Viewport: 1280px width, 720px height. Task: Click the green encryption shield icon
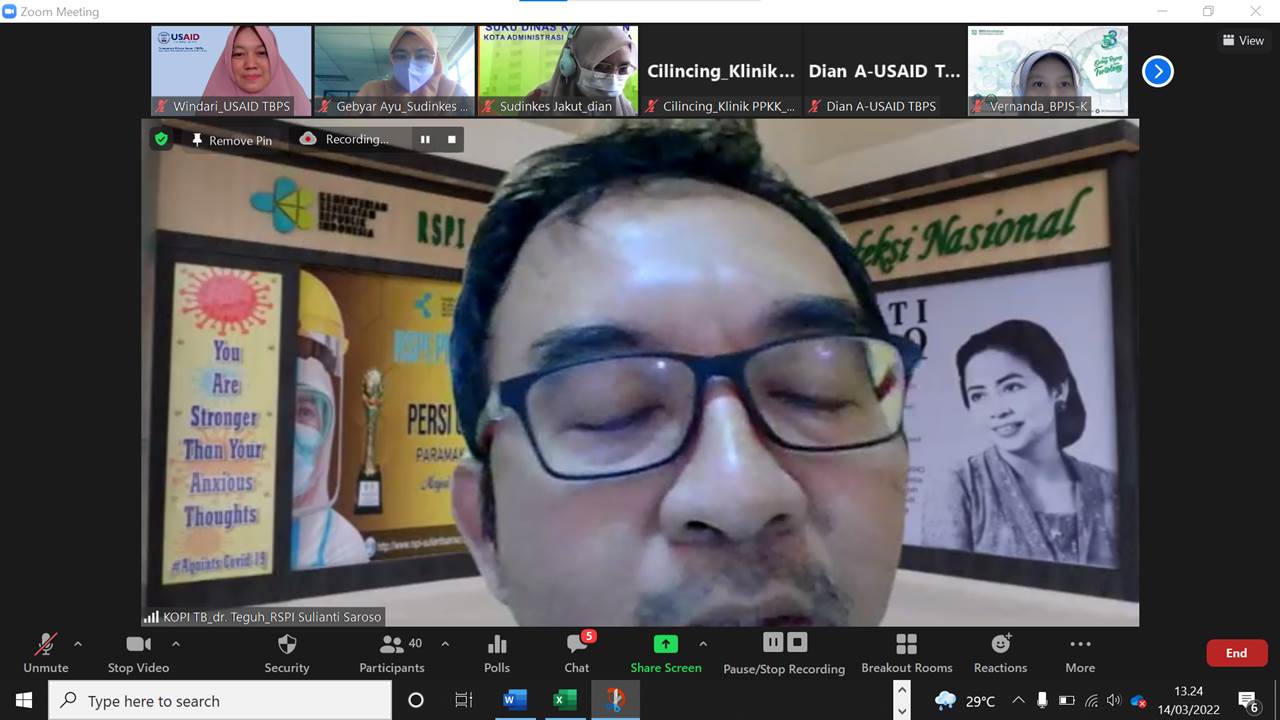tap(161, 139)
